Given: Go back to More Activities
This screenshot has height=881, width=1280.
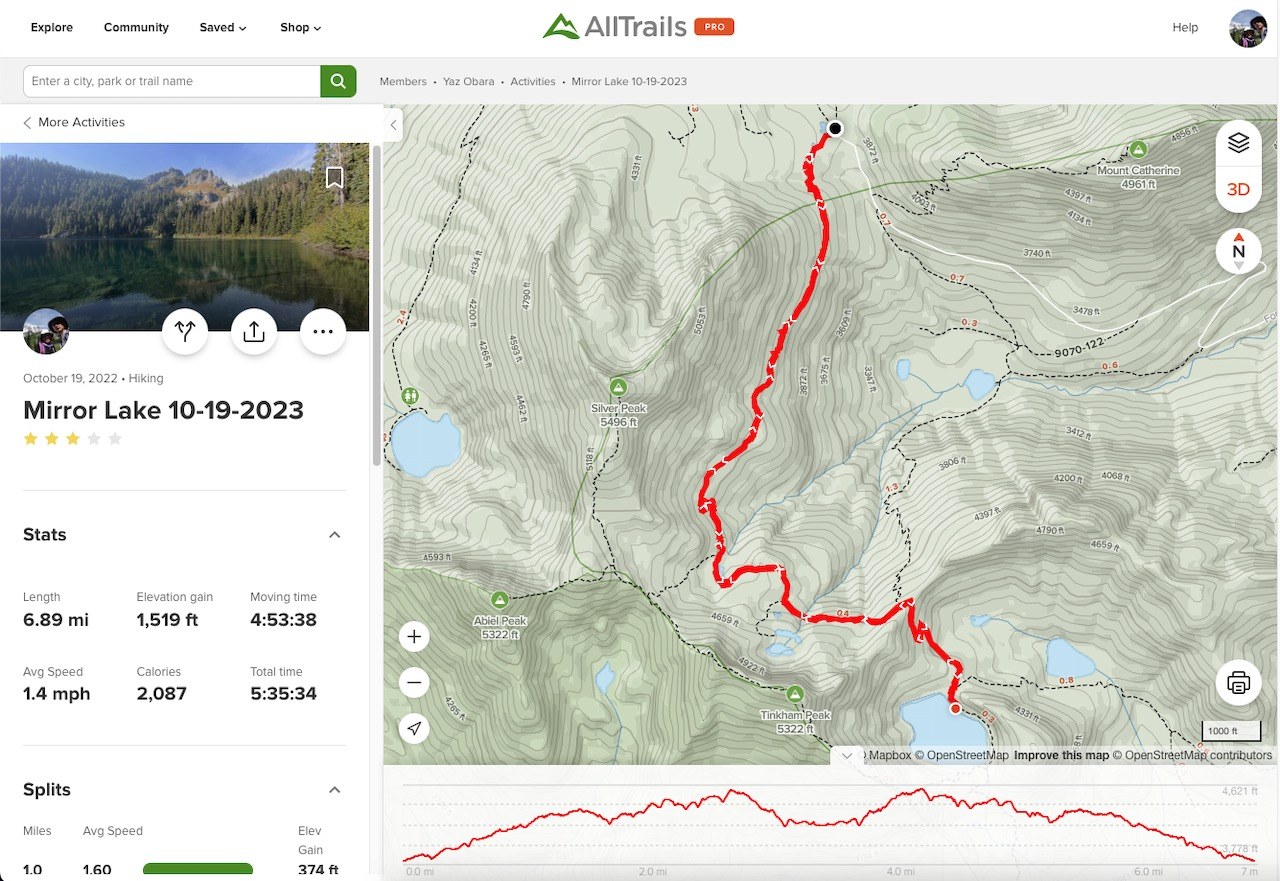Looking at the screenshot, I should pyautogui.click(x=74, y=122).
